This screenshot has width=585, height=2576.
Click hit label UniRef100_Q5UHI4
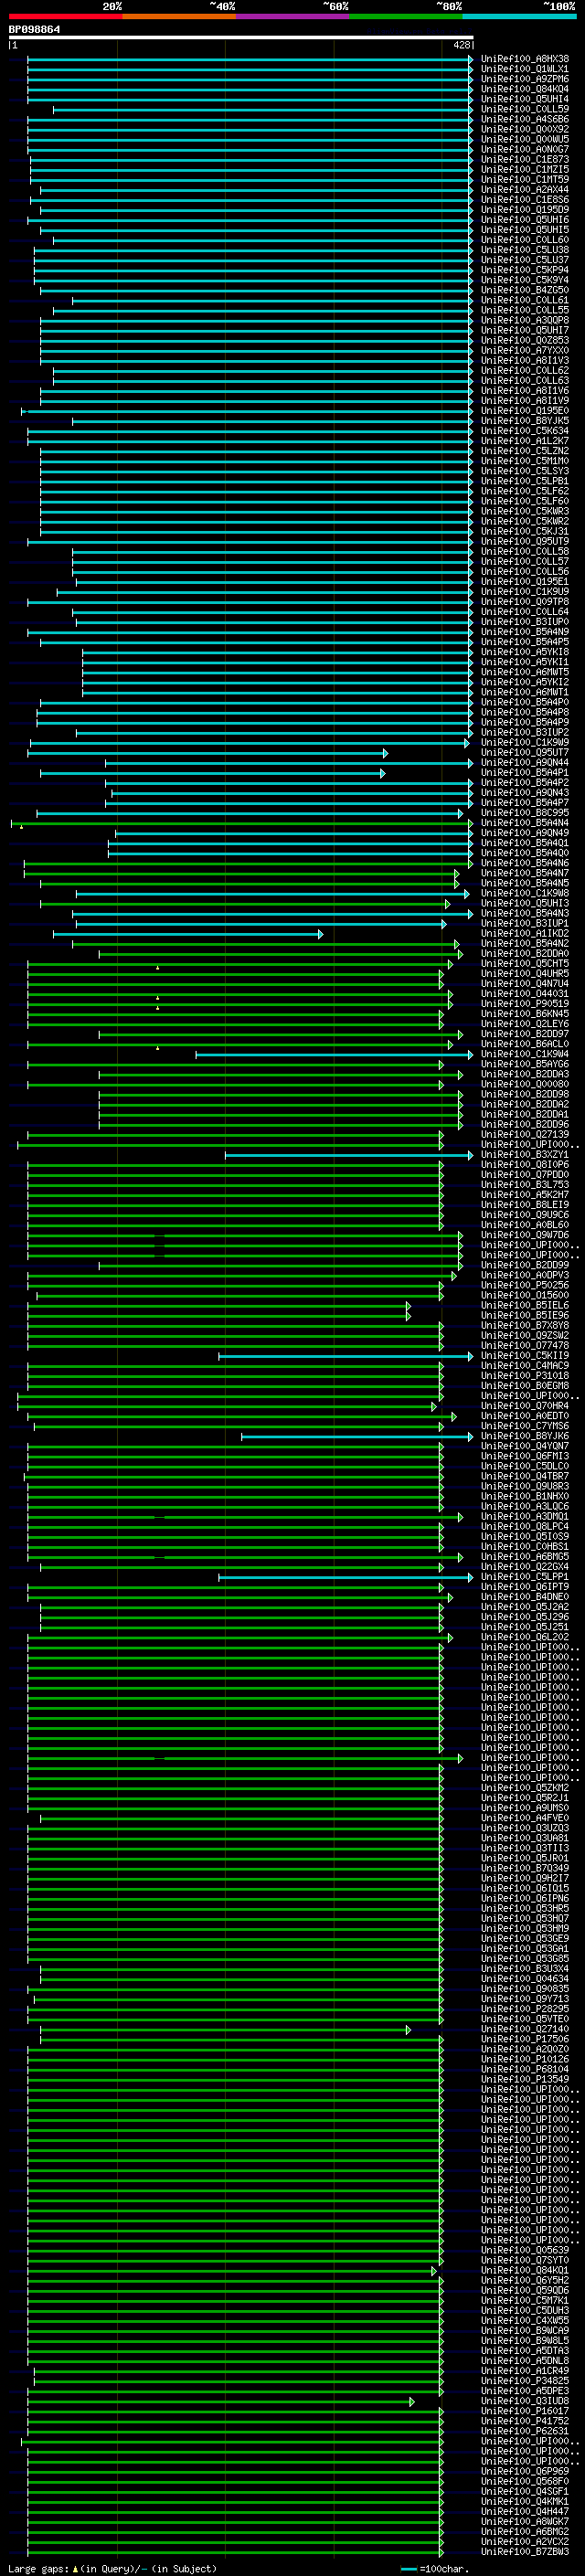pyautogui.click(x=525, y=99)
